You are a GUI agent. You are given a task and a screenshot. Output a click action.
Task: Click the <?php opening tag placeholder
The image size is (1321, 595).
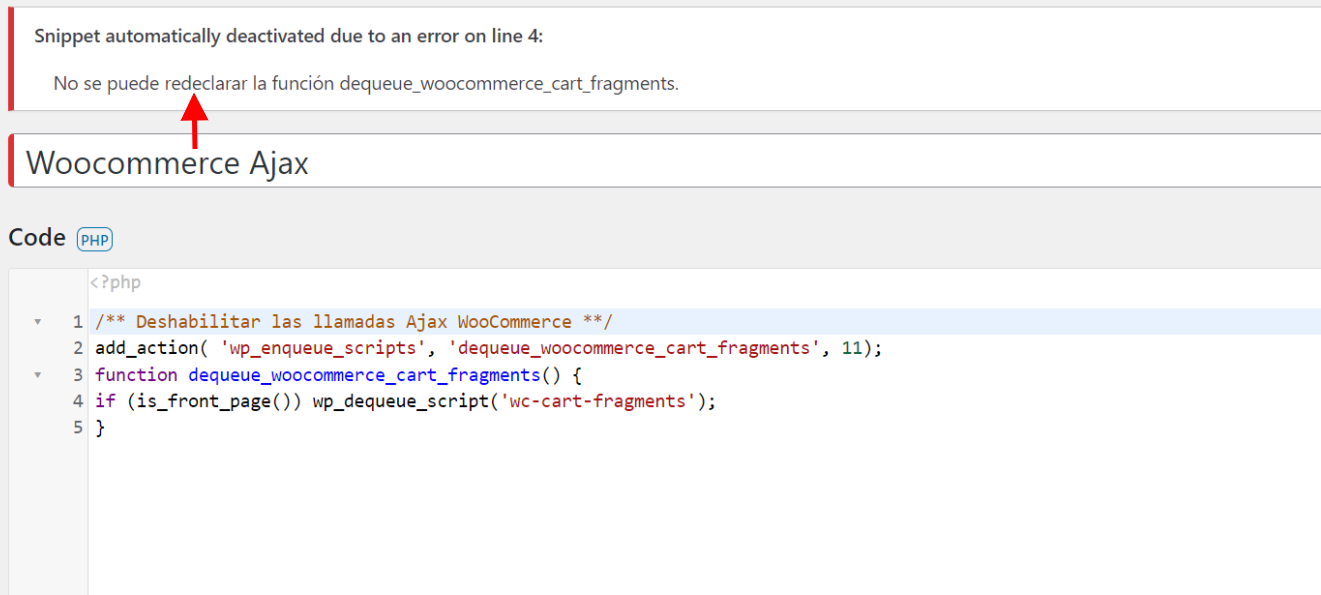click(115, 283)
